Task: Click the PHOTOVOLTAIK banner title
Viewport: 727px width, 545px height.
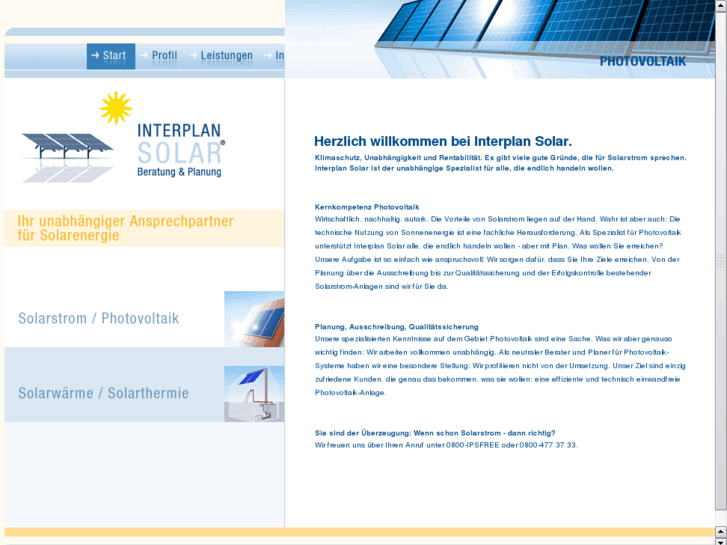Action: [643, 61]
